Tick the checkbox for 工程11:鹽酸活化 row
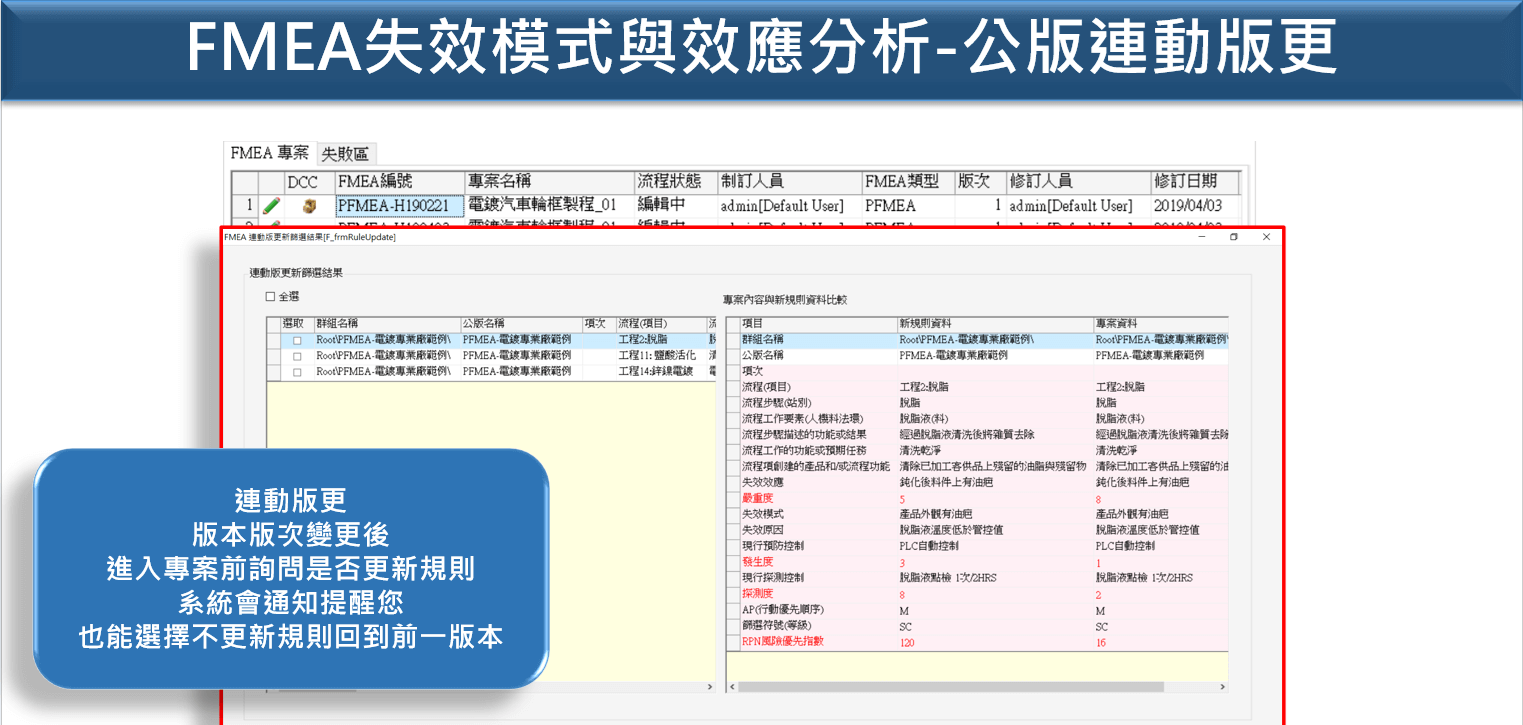This screenshot has height=725, width=1523. (x=296, y=356)
